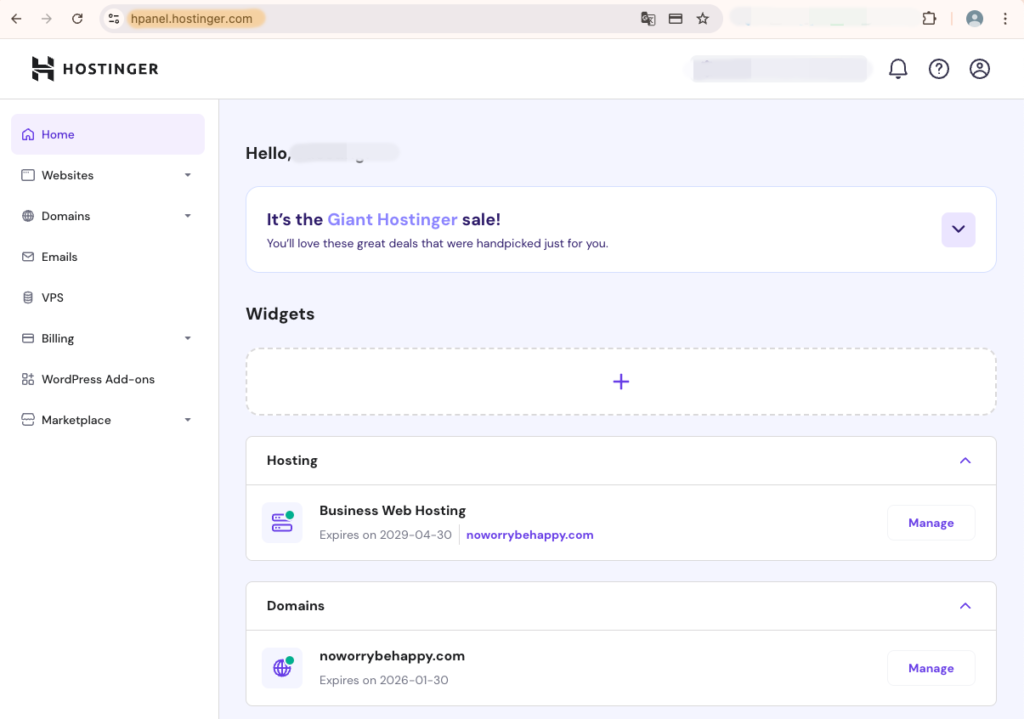Click the Home house icon in sidebar
Viewport: 1024px width, 719px height.
click(x=27, y=135)
